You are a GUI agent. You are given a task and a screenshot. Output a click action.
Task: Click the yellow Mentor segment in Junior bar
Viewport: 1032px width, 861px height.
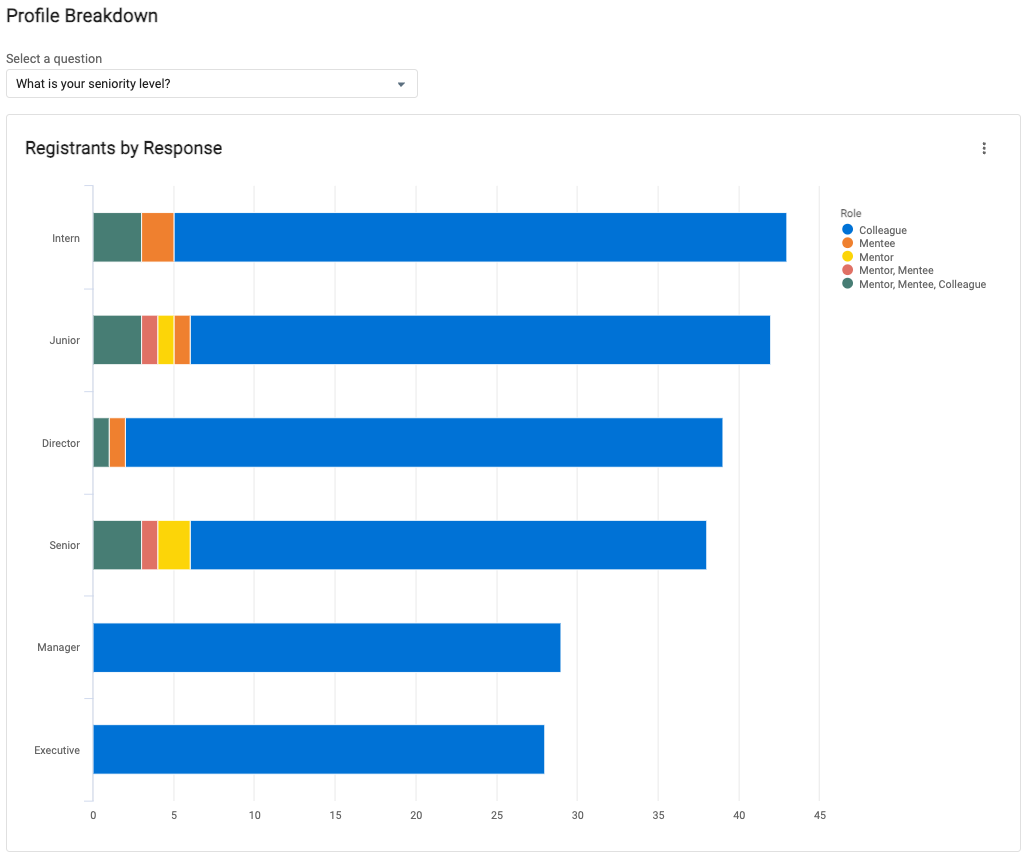point(165,340)
